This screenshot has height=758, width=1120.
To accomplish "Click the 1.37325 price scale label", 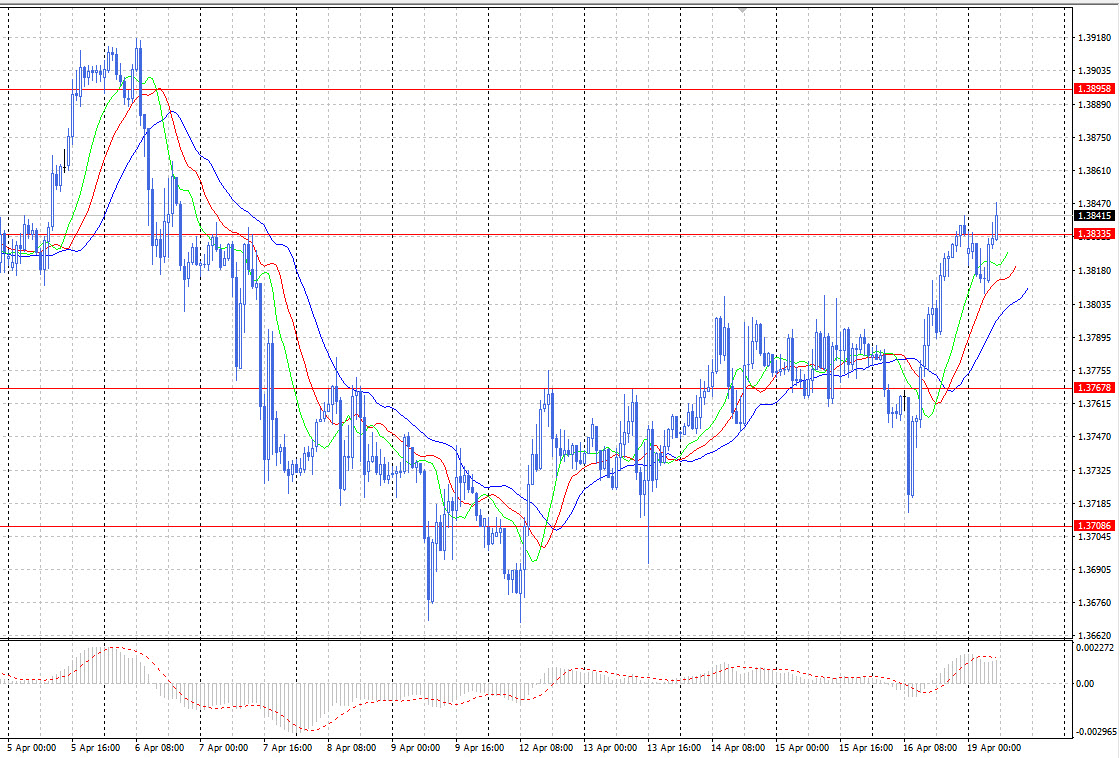I will [x=1094, y=470].
